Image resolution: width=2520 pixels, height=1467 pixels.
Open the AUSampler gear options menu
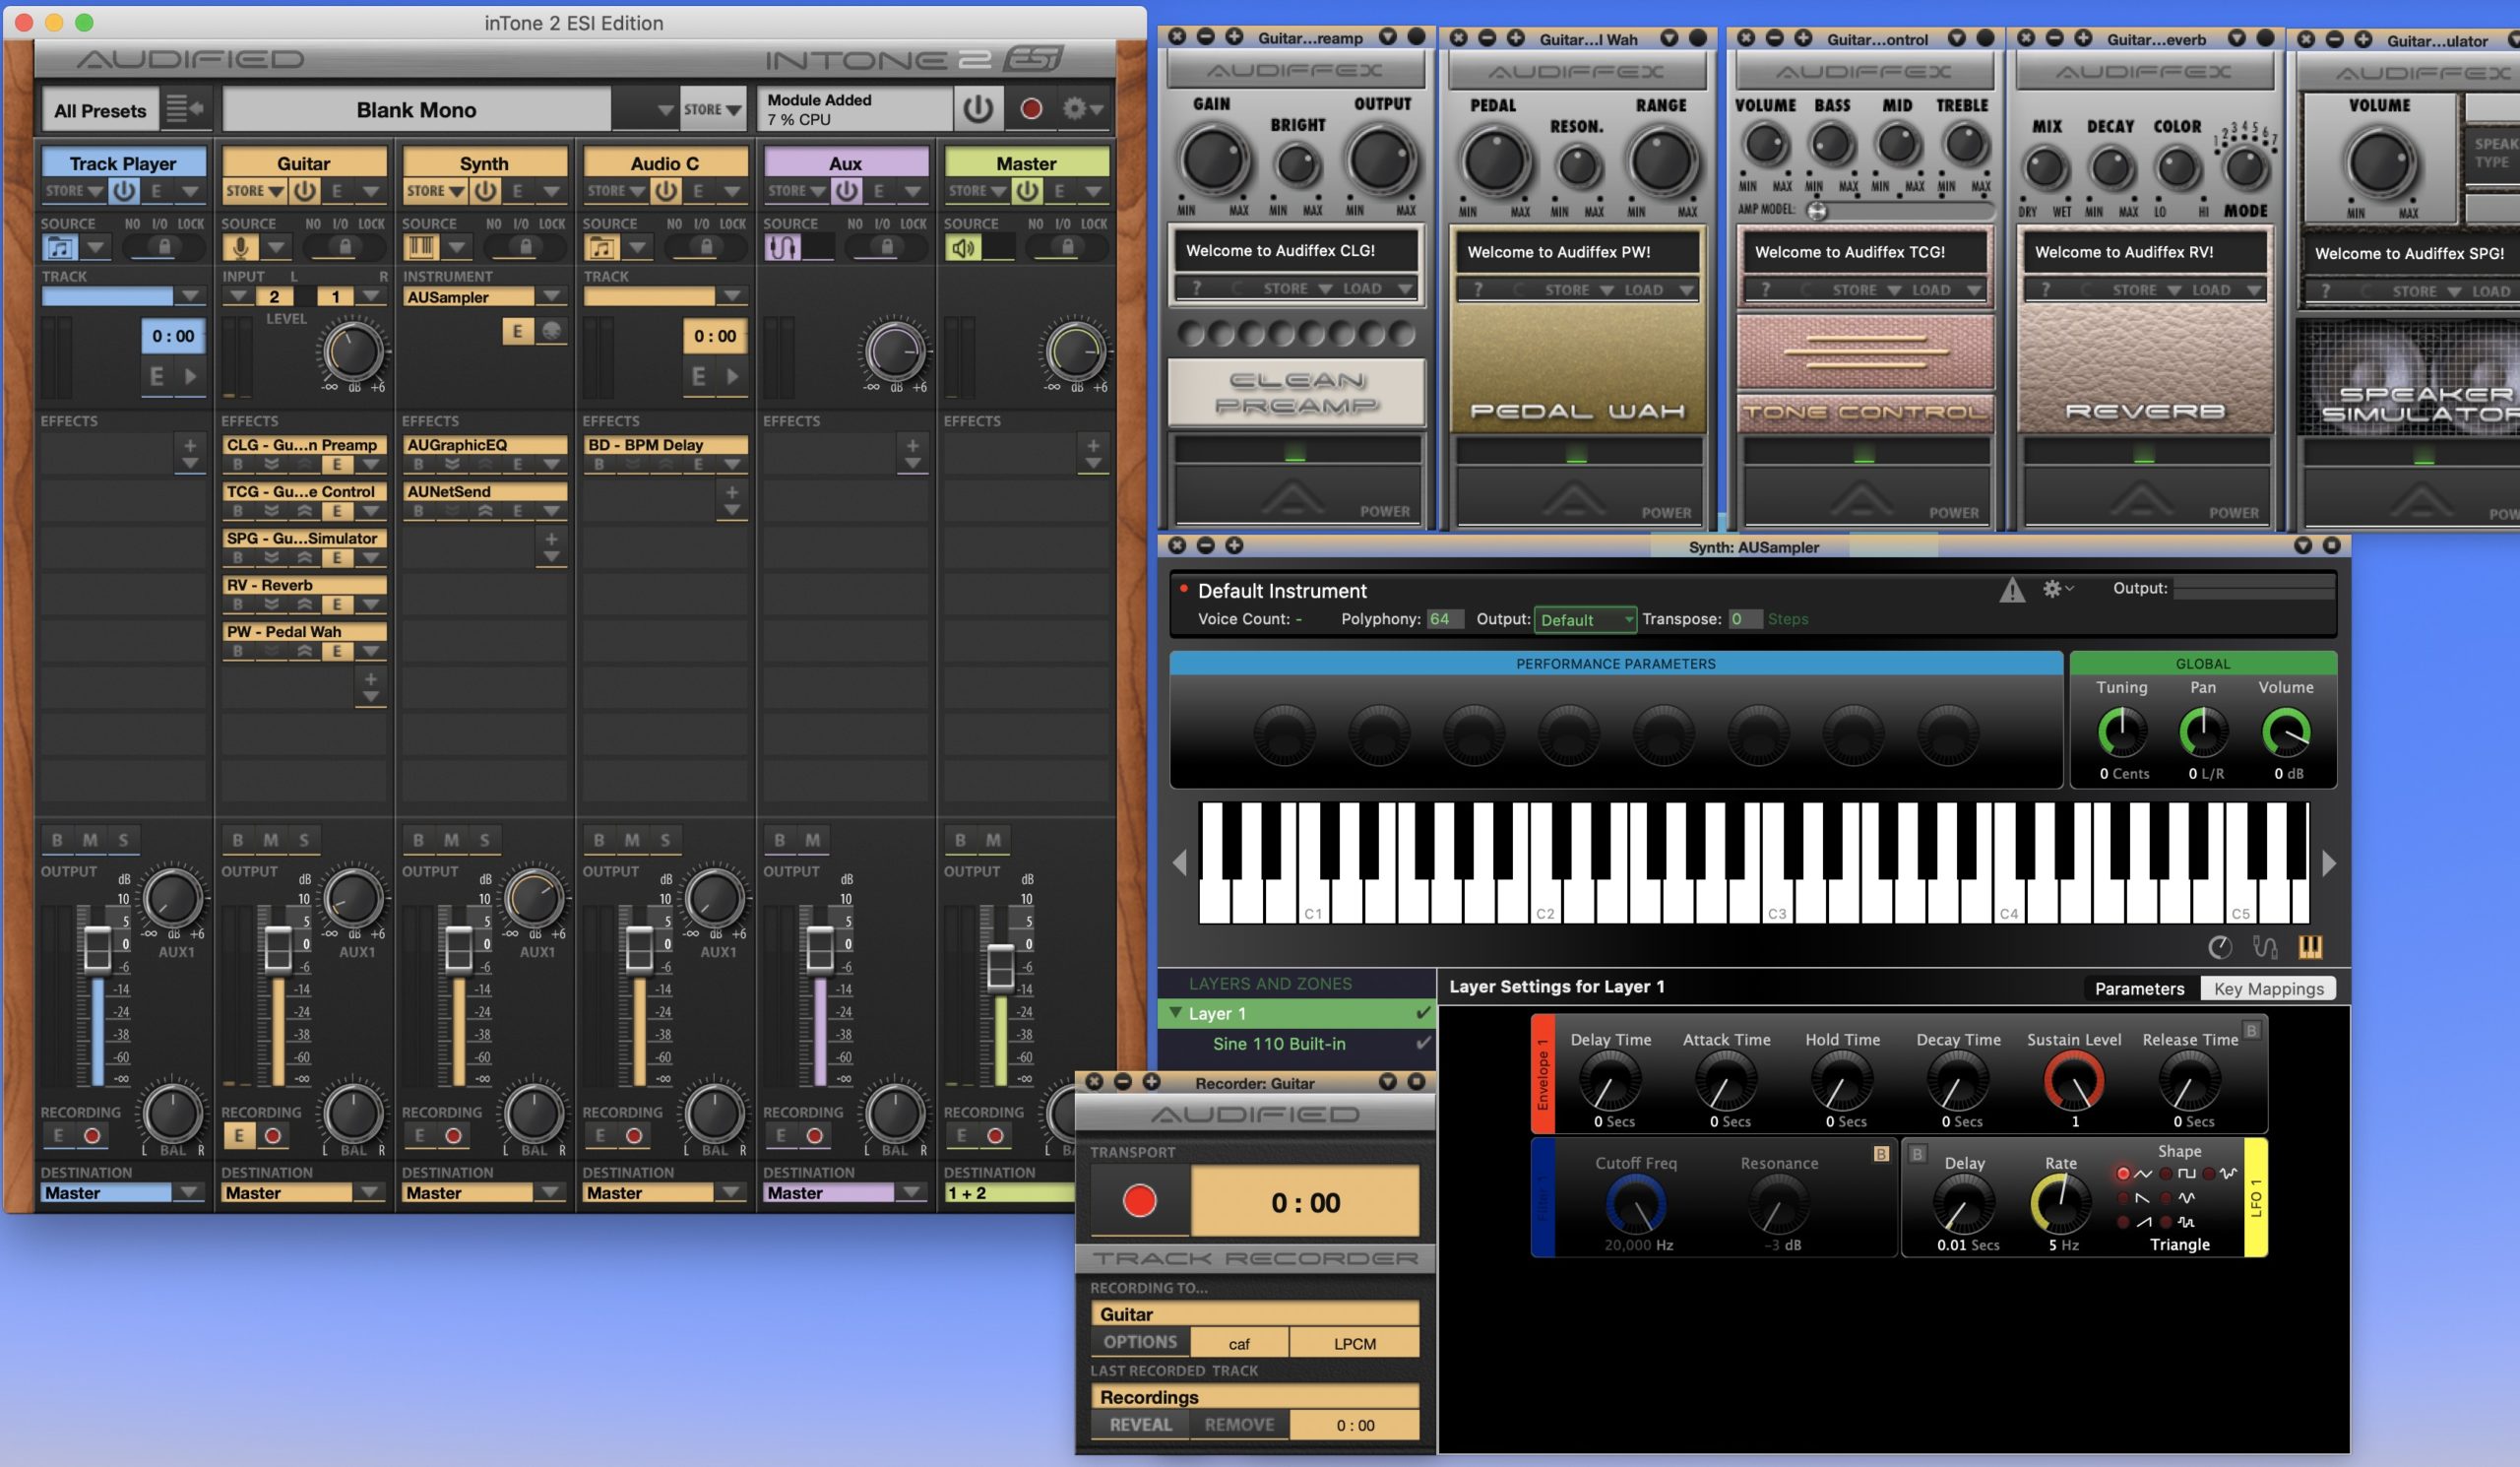(x=2056, y=589)
